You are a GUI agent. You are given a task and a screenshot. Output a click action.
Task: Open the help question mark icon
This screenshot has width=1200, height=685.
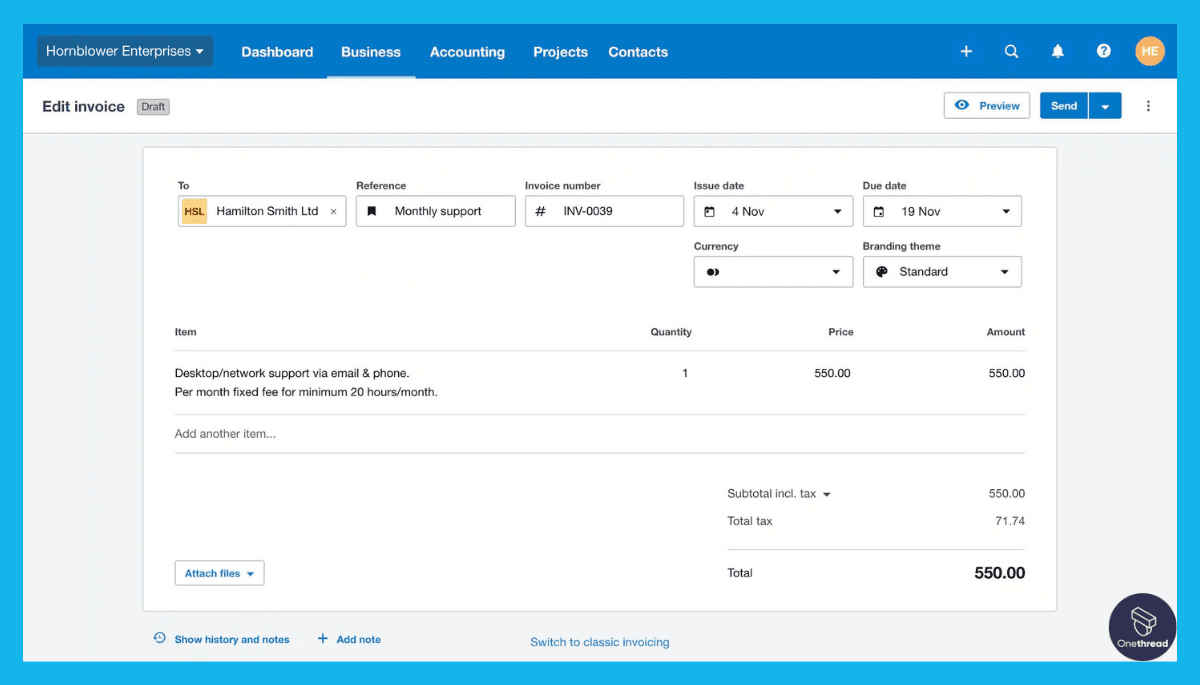[x=1103, y=51]
